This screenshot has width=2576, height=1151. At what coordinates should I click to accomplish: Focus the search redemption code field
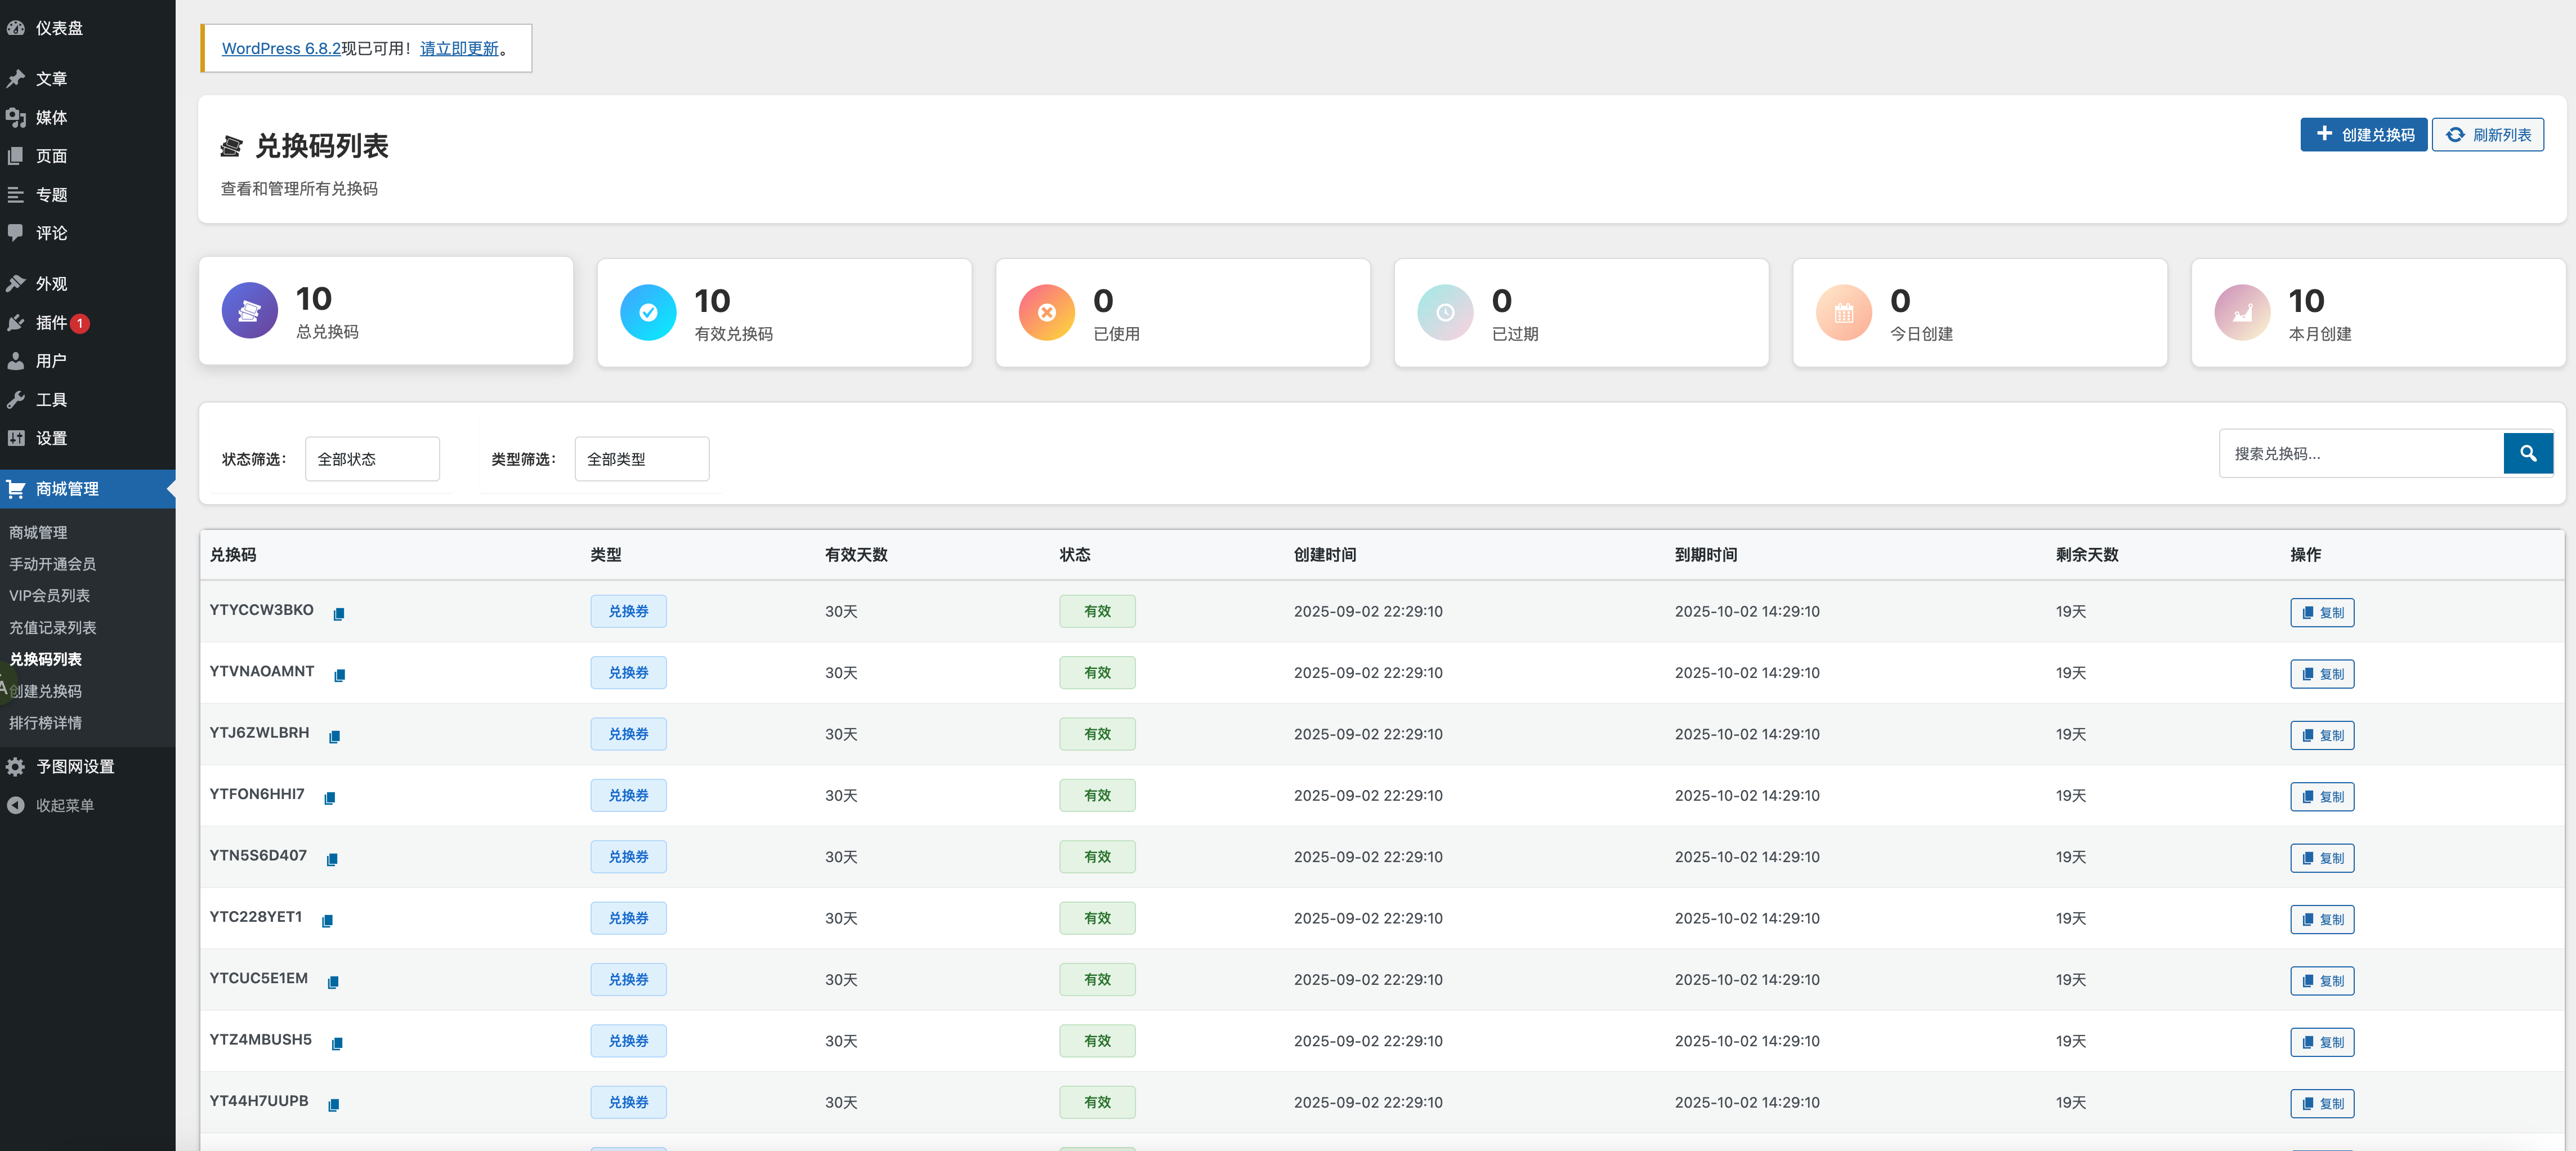(x=2360, y=454)
